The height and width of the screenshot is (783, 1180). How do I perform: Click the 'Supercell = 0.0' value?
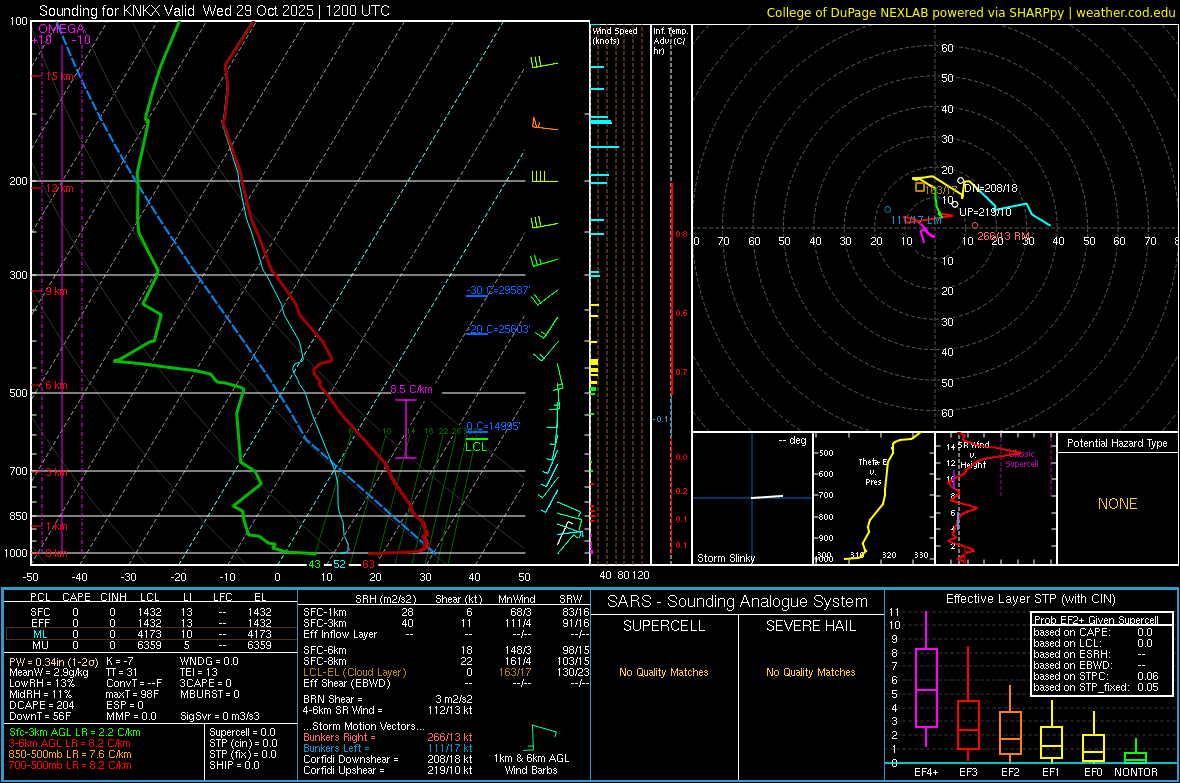tap(242, 732)
